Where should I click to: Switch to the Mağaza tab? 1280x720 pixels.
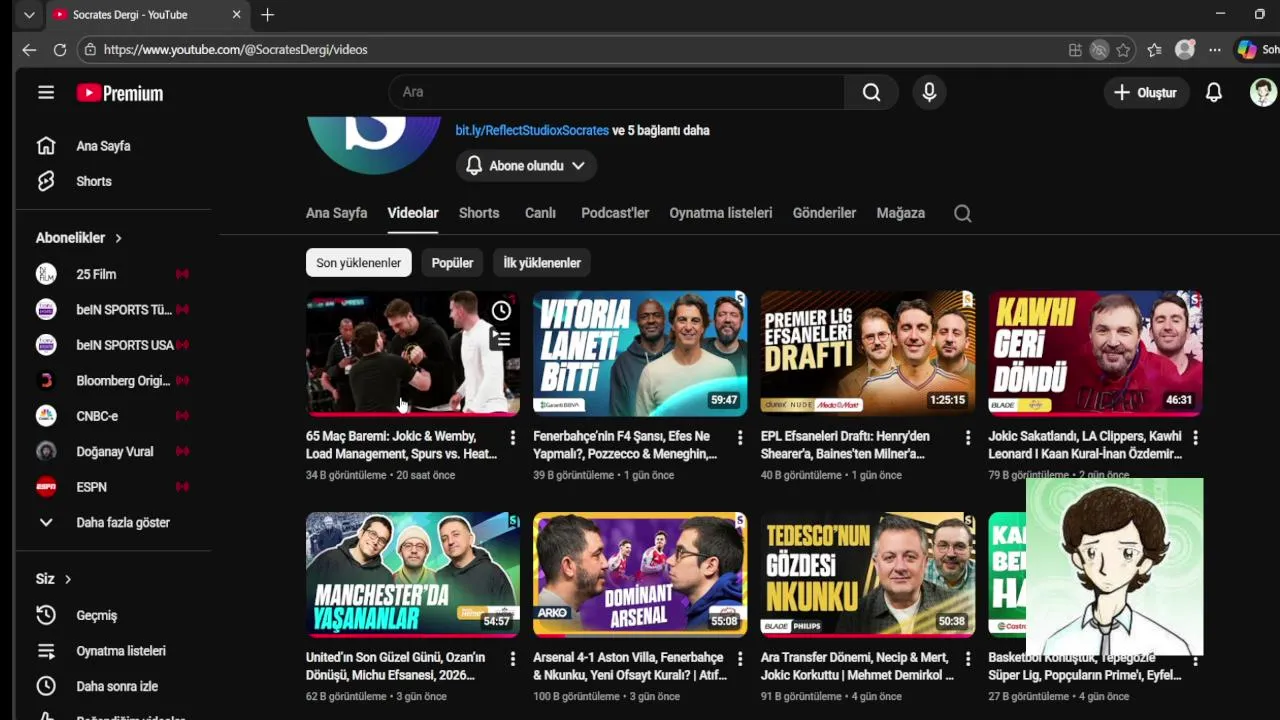pyautogui.click(x=901, y=213)
